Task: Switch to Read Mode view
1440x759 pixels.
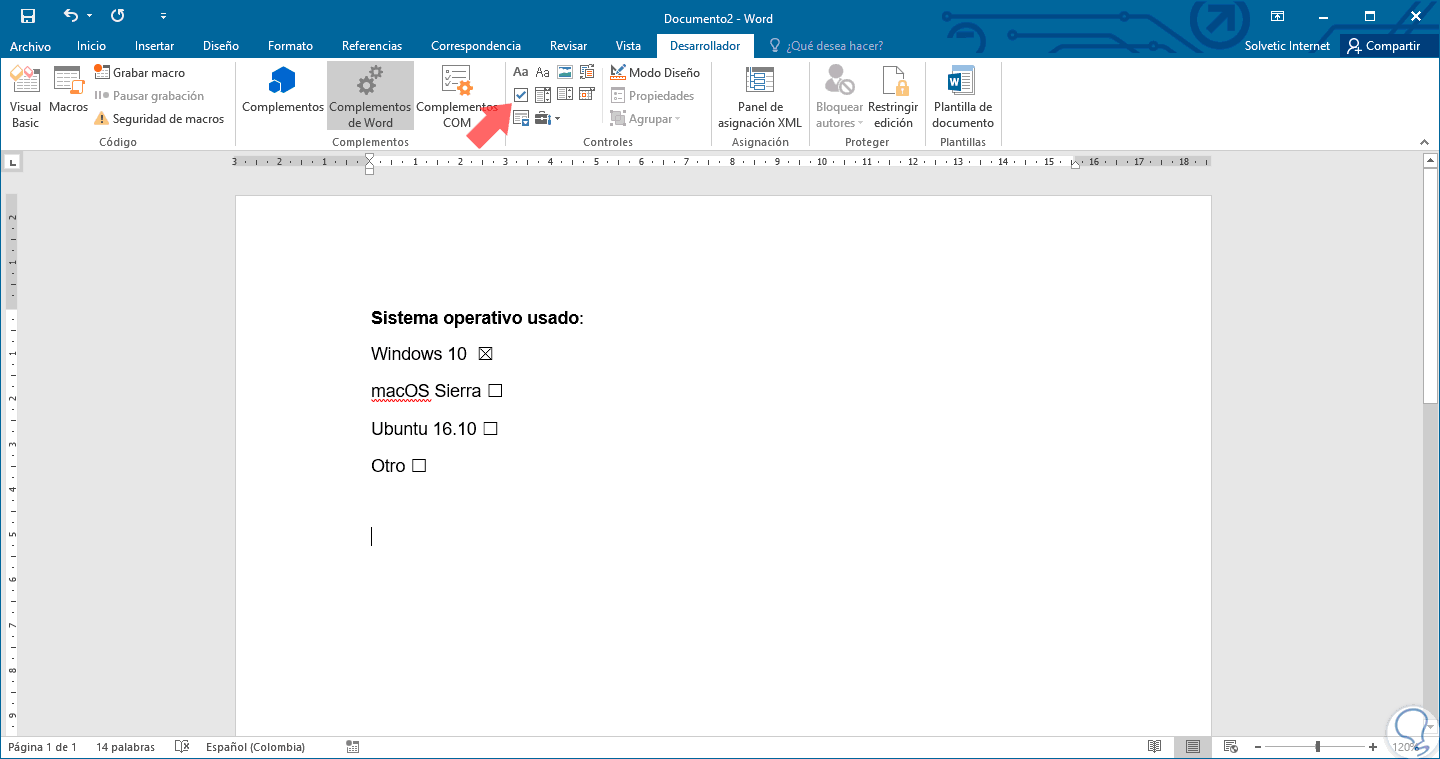Action: 1155,747
